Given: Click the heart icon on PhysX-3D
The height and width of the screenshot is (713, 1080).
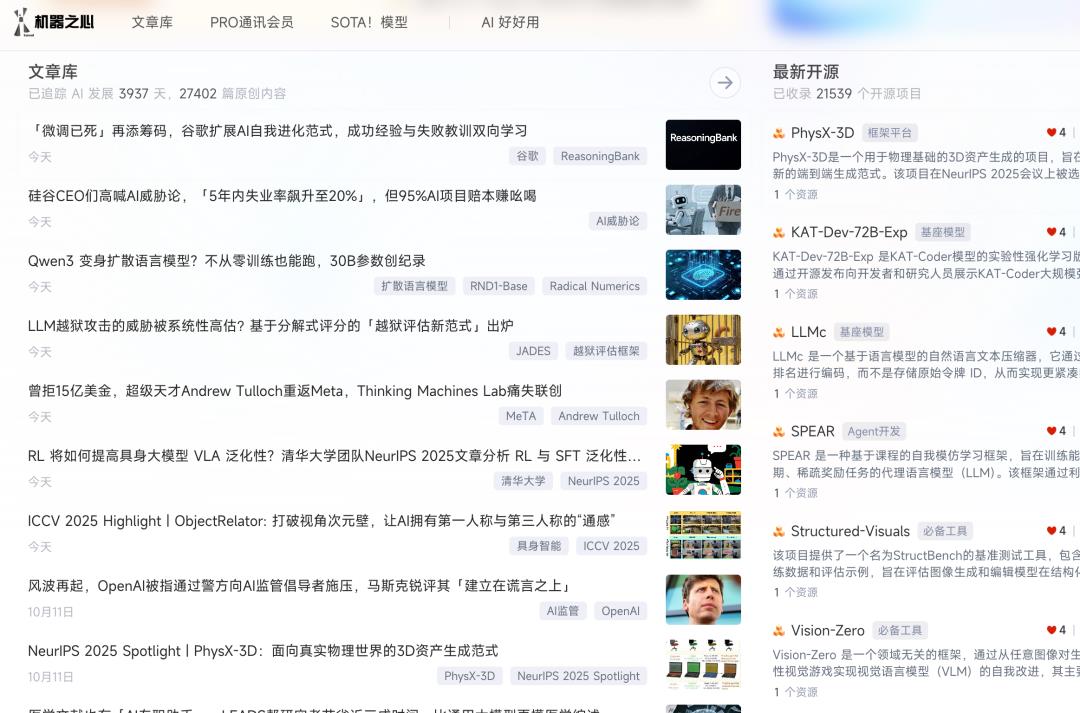Looking at the screenshot, I should click(x=1051, y=132).
